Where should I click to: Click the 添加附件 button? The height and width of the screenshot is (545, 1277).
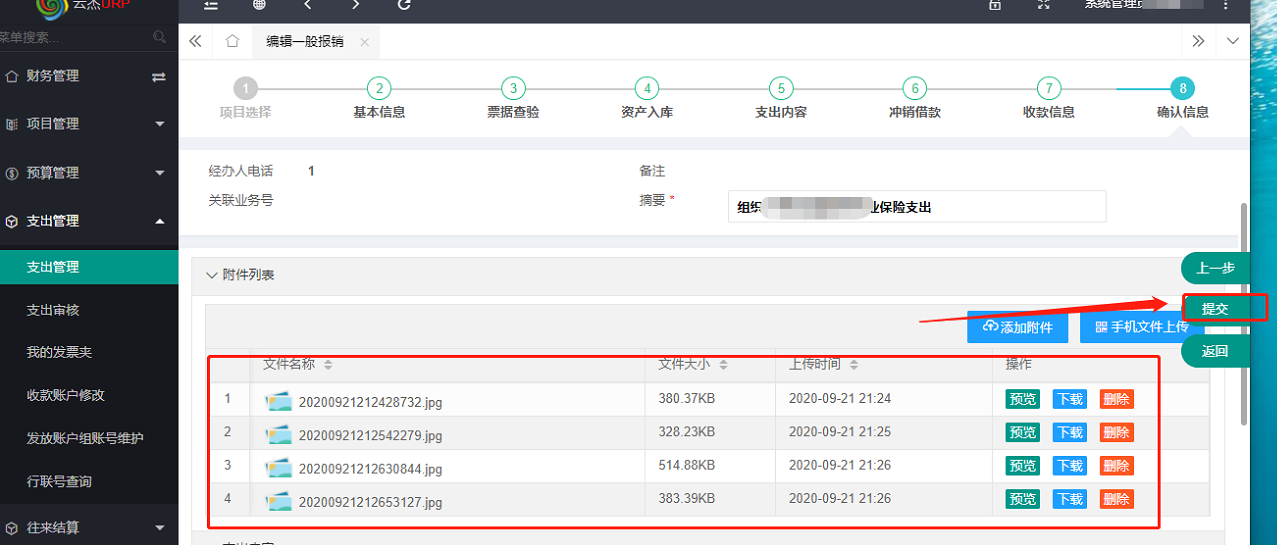[x=1018, y=327]
